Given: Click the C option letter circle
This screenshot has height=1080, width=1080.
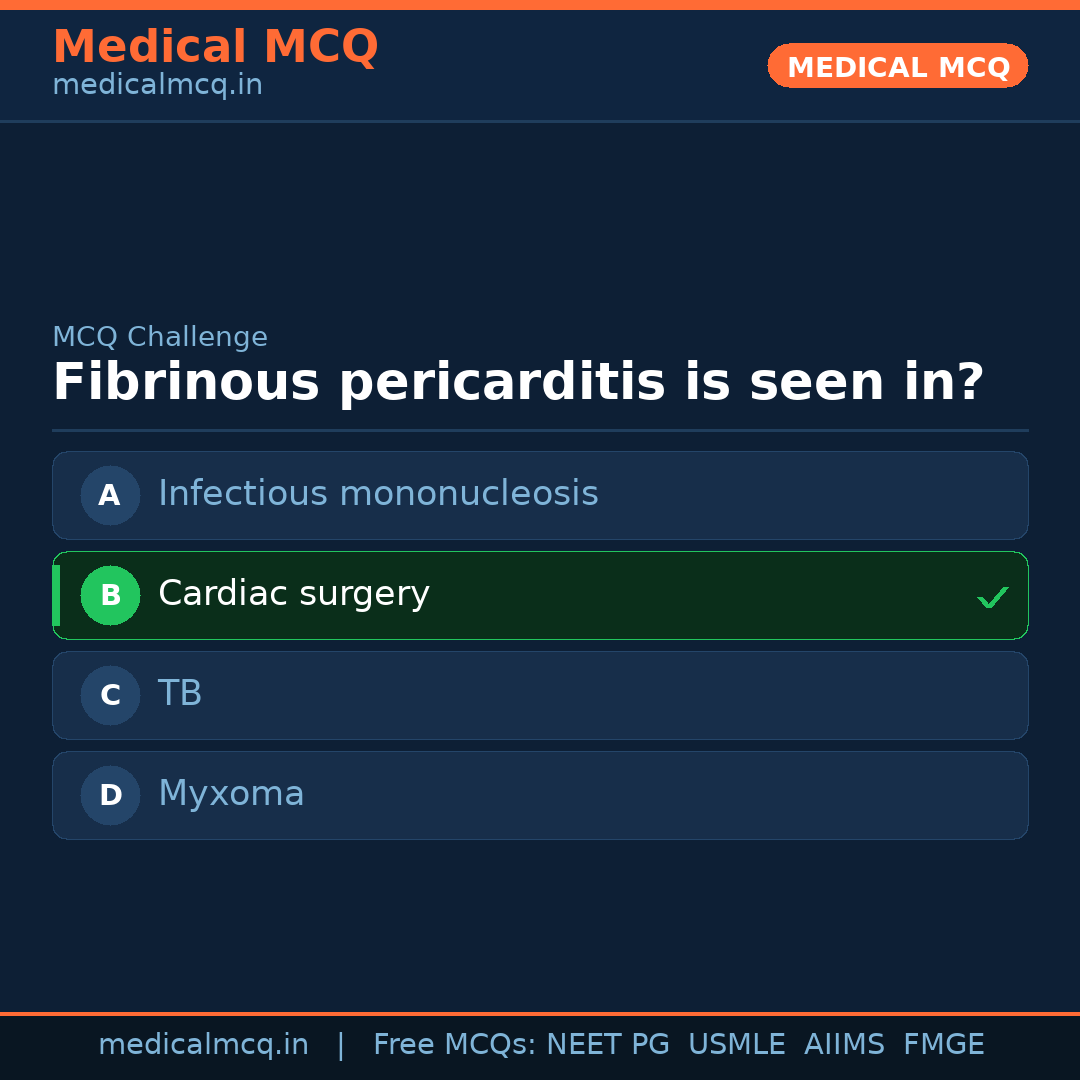Looking at the screenshot, I should click(110, 695).
